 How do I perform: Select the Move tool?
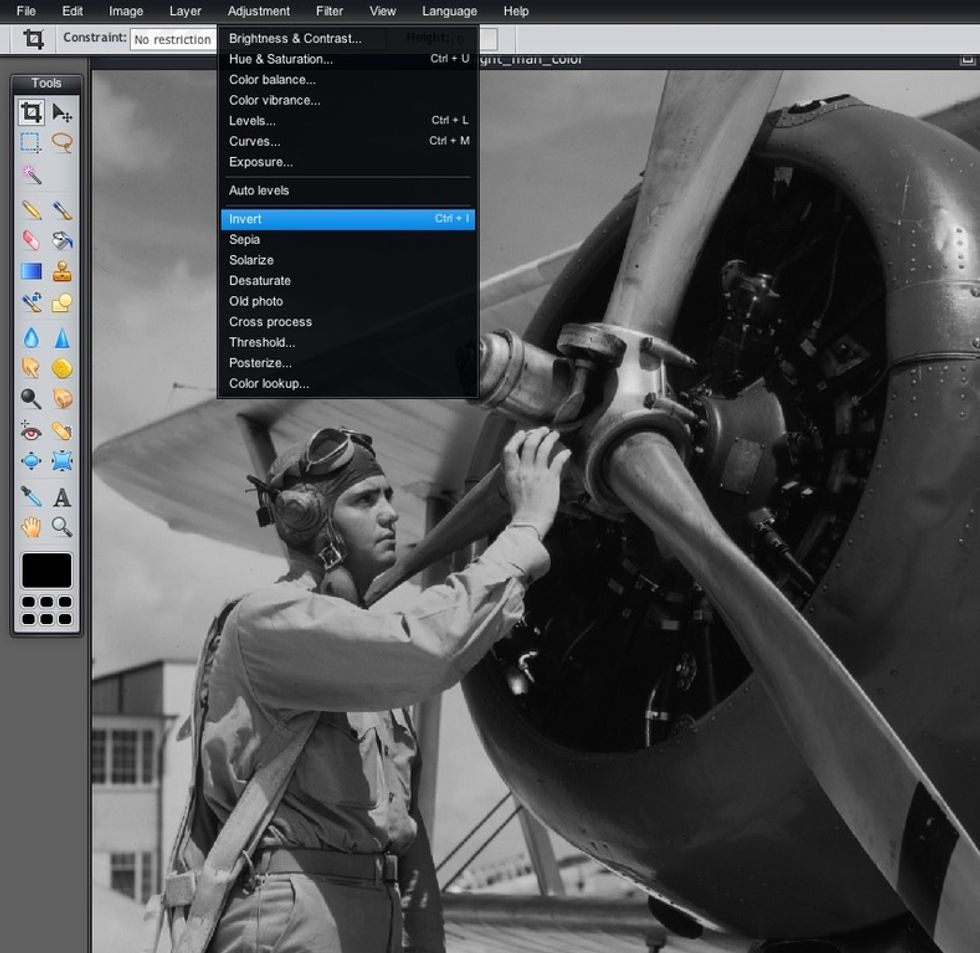tap(63, 112)
